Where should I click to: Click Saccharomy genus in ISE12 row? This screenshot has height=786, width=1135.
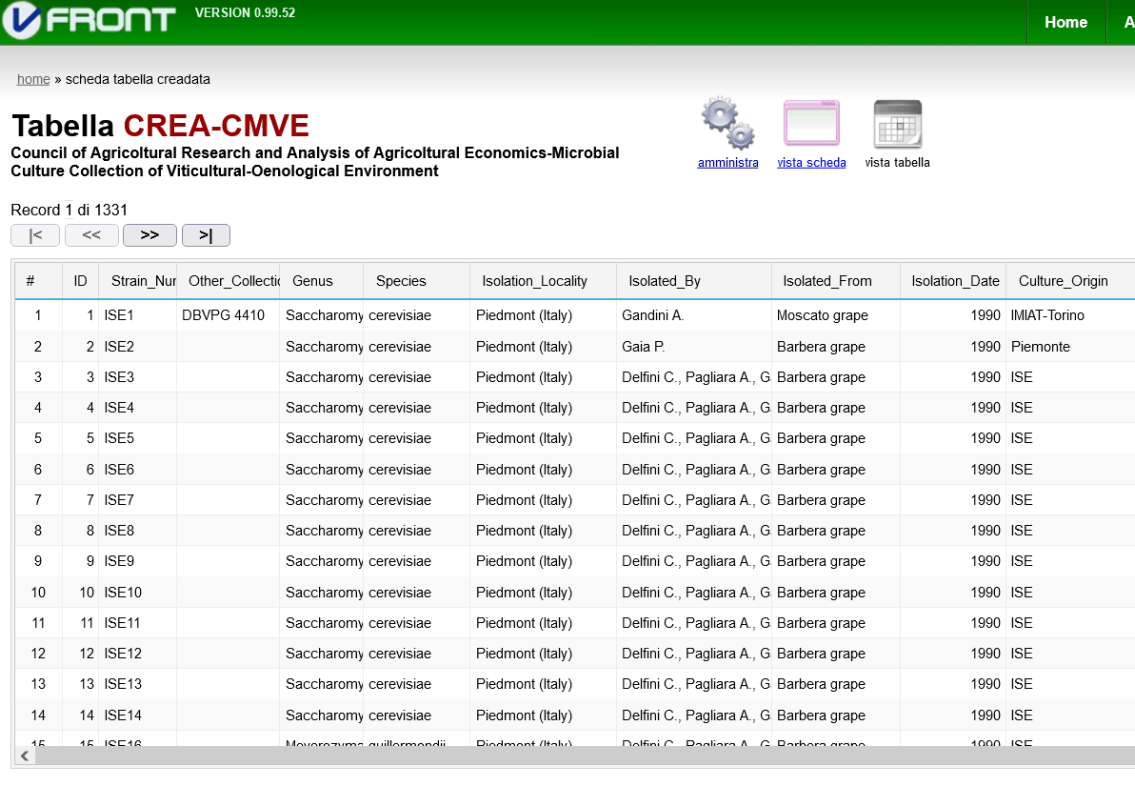point(321,654)
